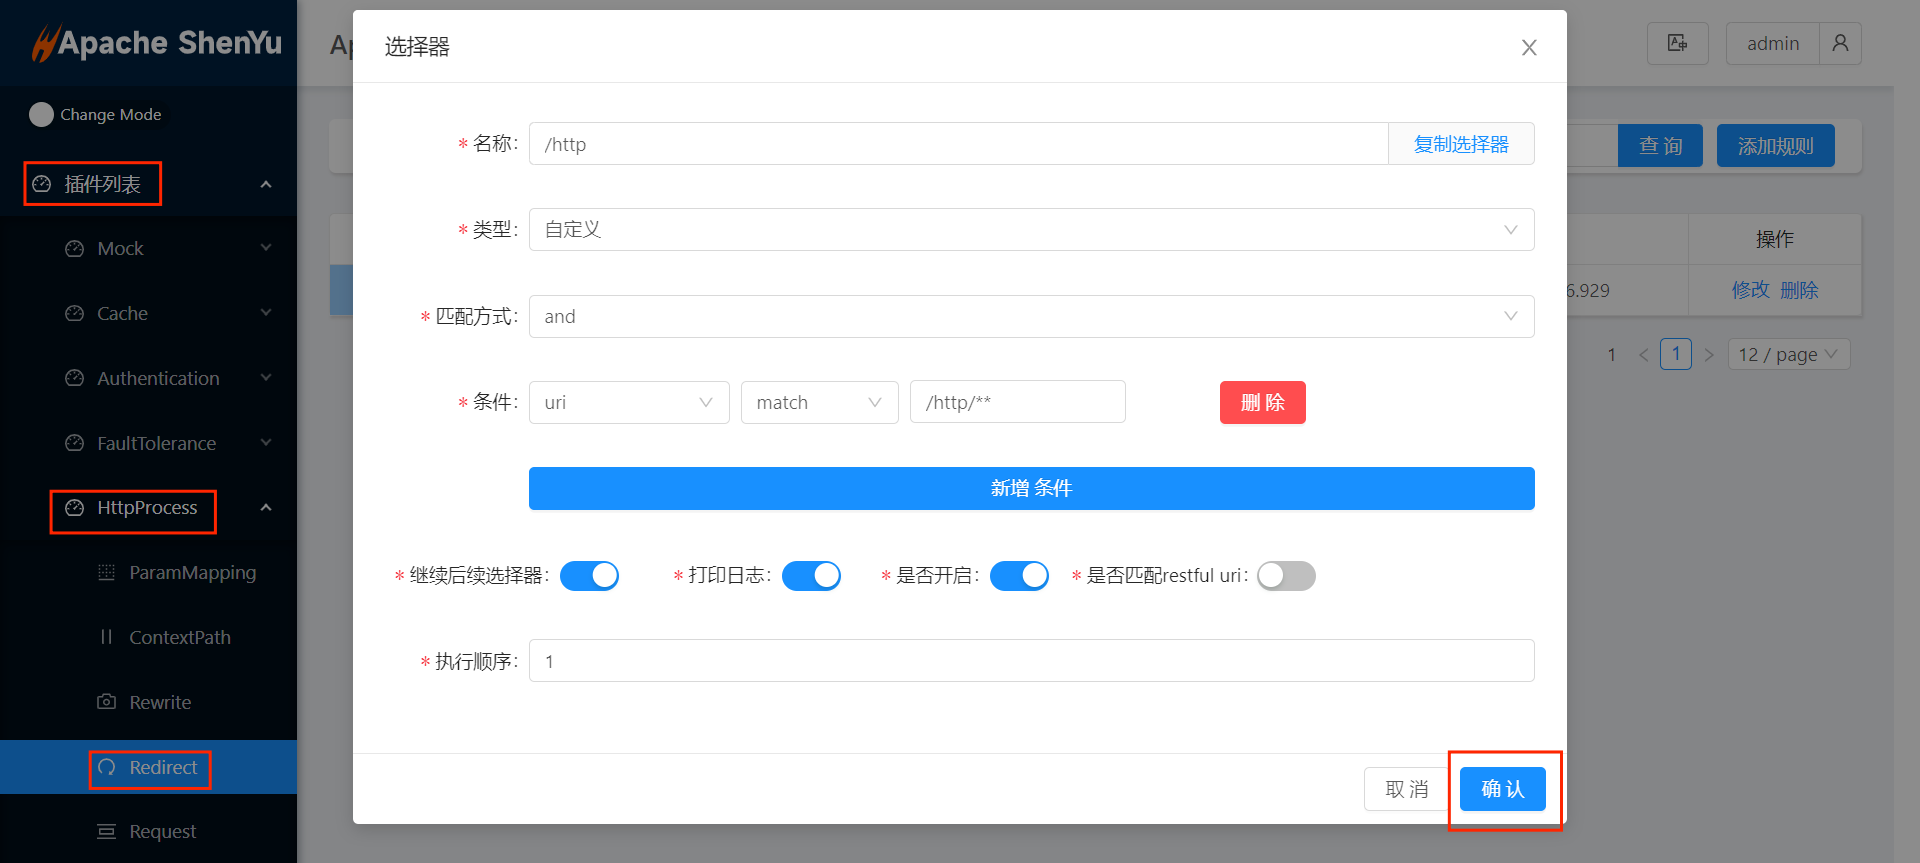The height and width of the screenshot is (863, 1920).
Task: Click the ContextPath pause-style icon
Action: 106,637
